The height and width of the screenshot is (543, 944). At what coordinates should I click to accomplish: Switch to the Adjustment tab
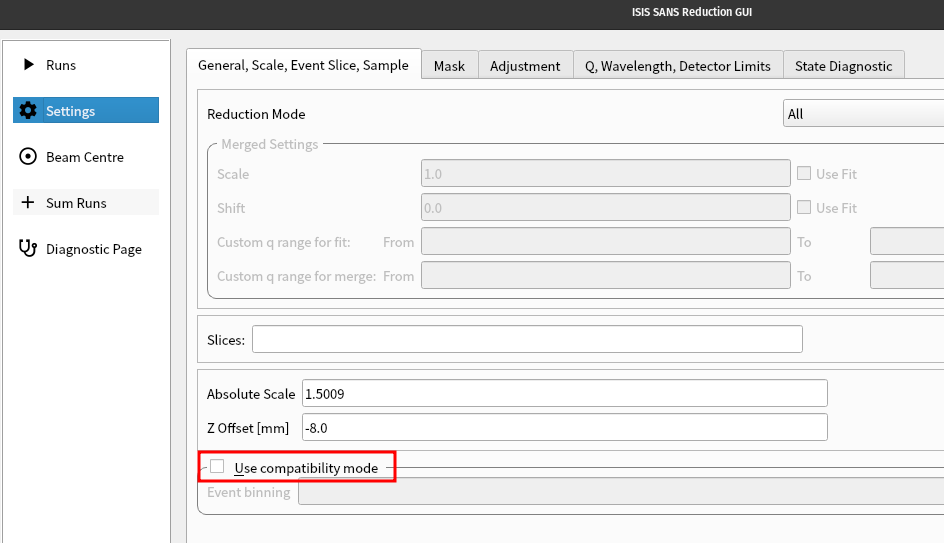[525, 66]
